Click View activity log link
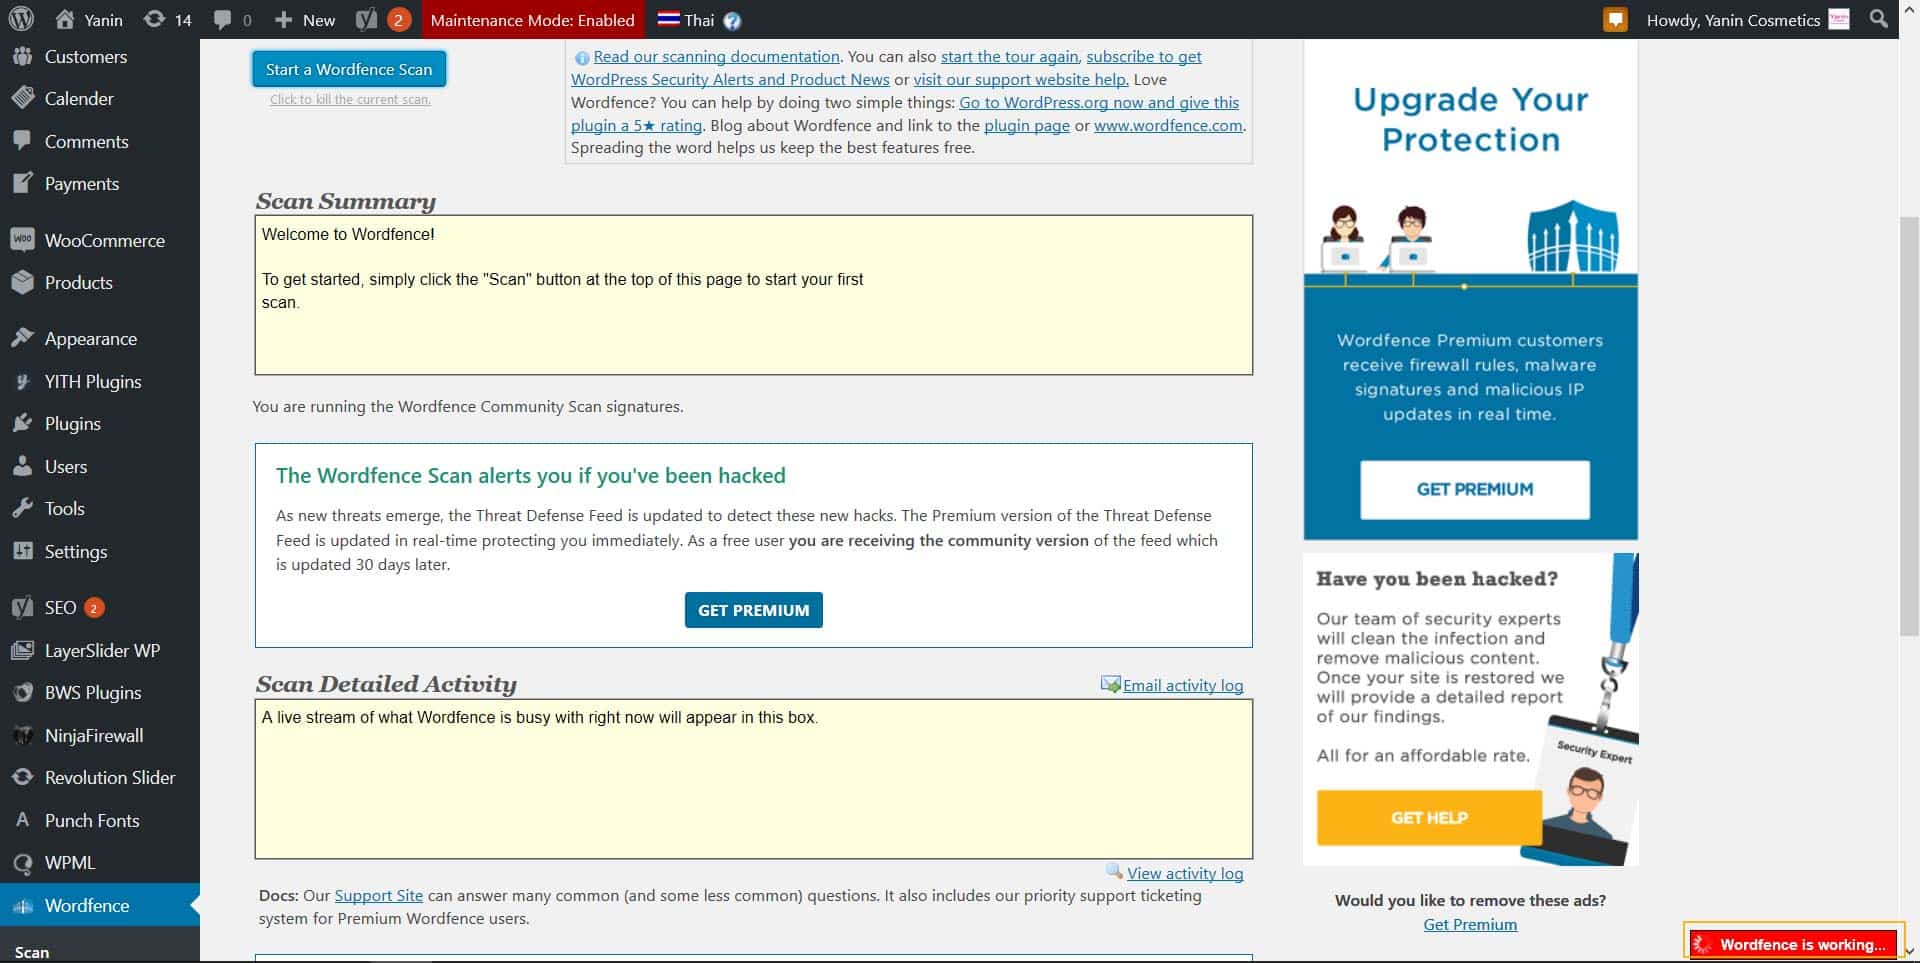 coord(1185,874)
